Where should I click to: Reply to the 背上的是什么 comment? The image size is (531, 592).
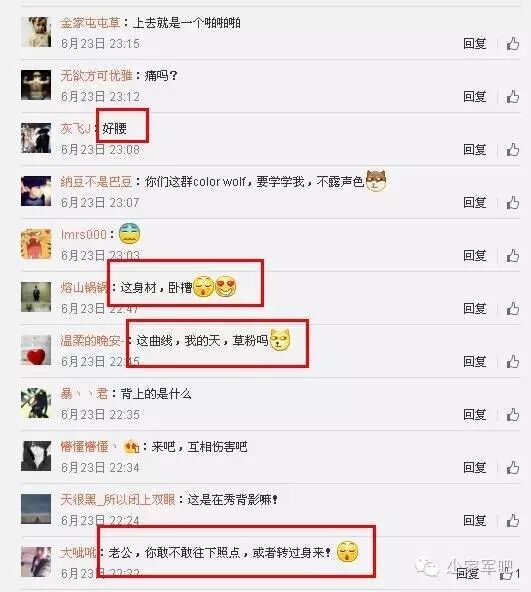point(474,415)
